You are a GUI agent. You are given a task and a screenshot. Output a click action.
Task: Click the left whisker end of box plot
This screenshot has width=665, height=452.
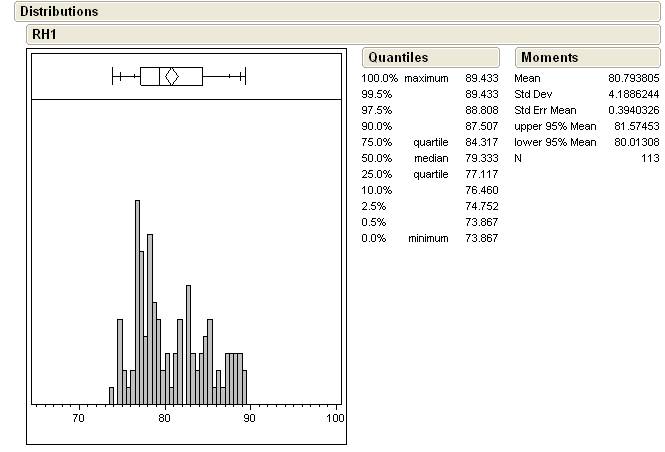pos(113,76)
